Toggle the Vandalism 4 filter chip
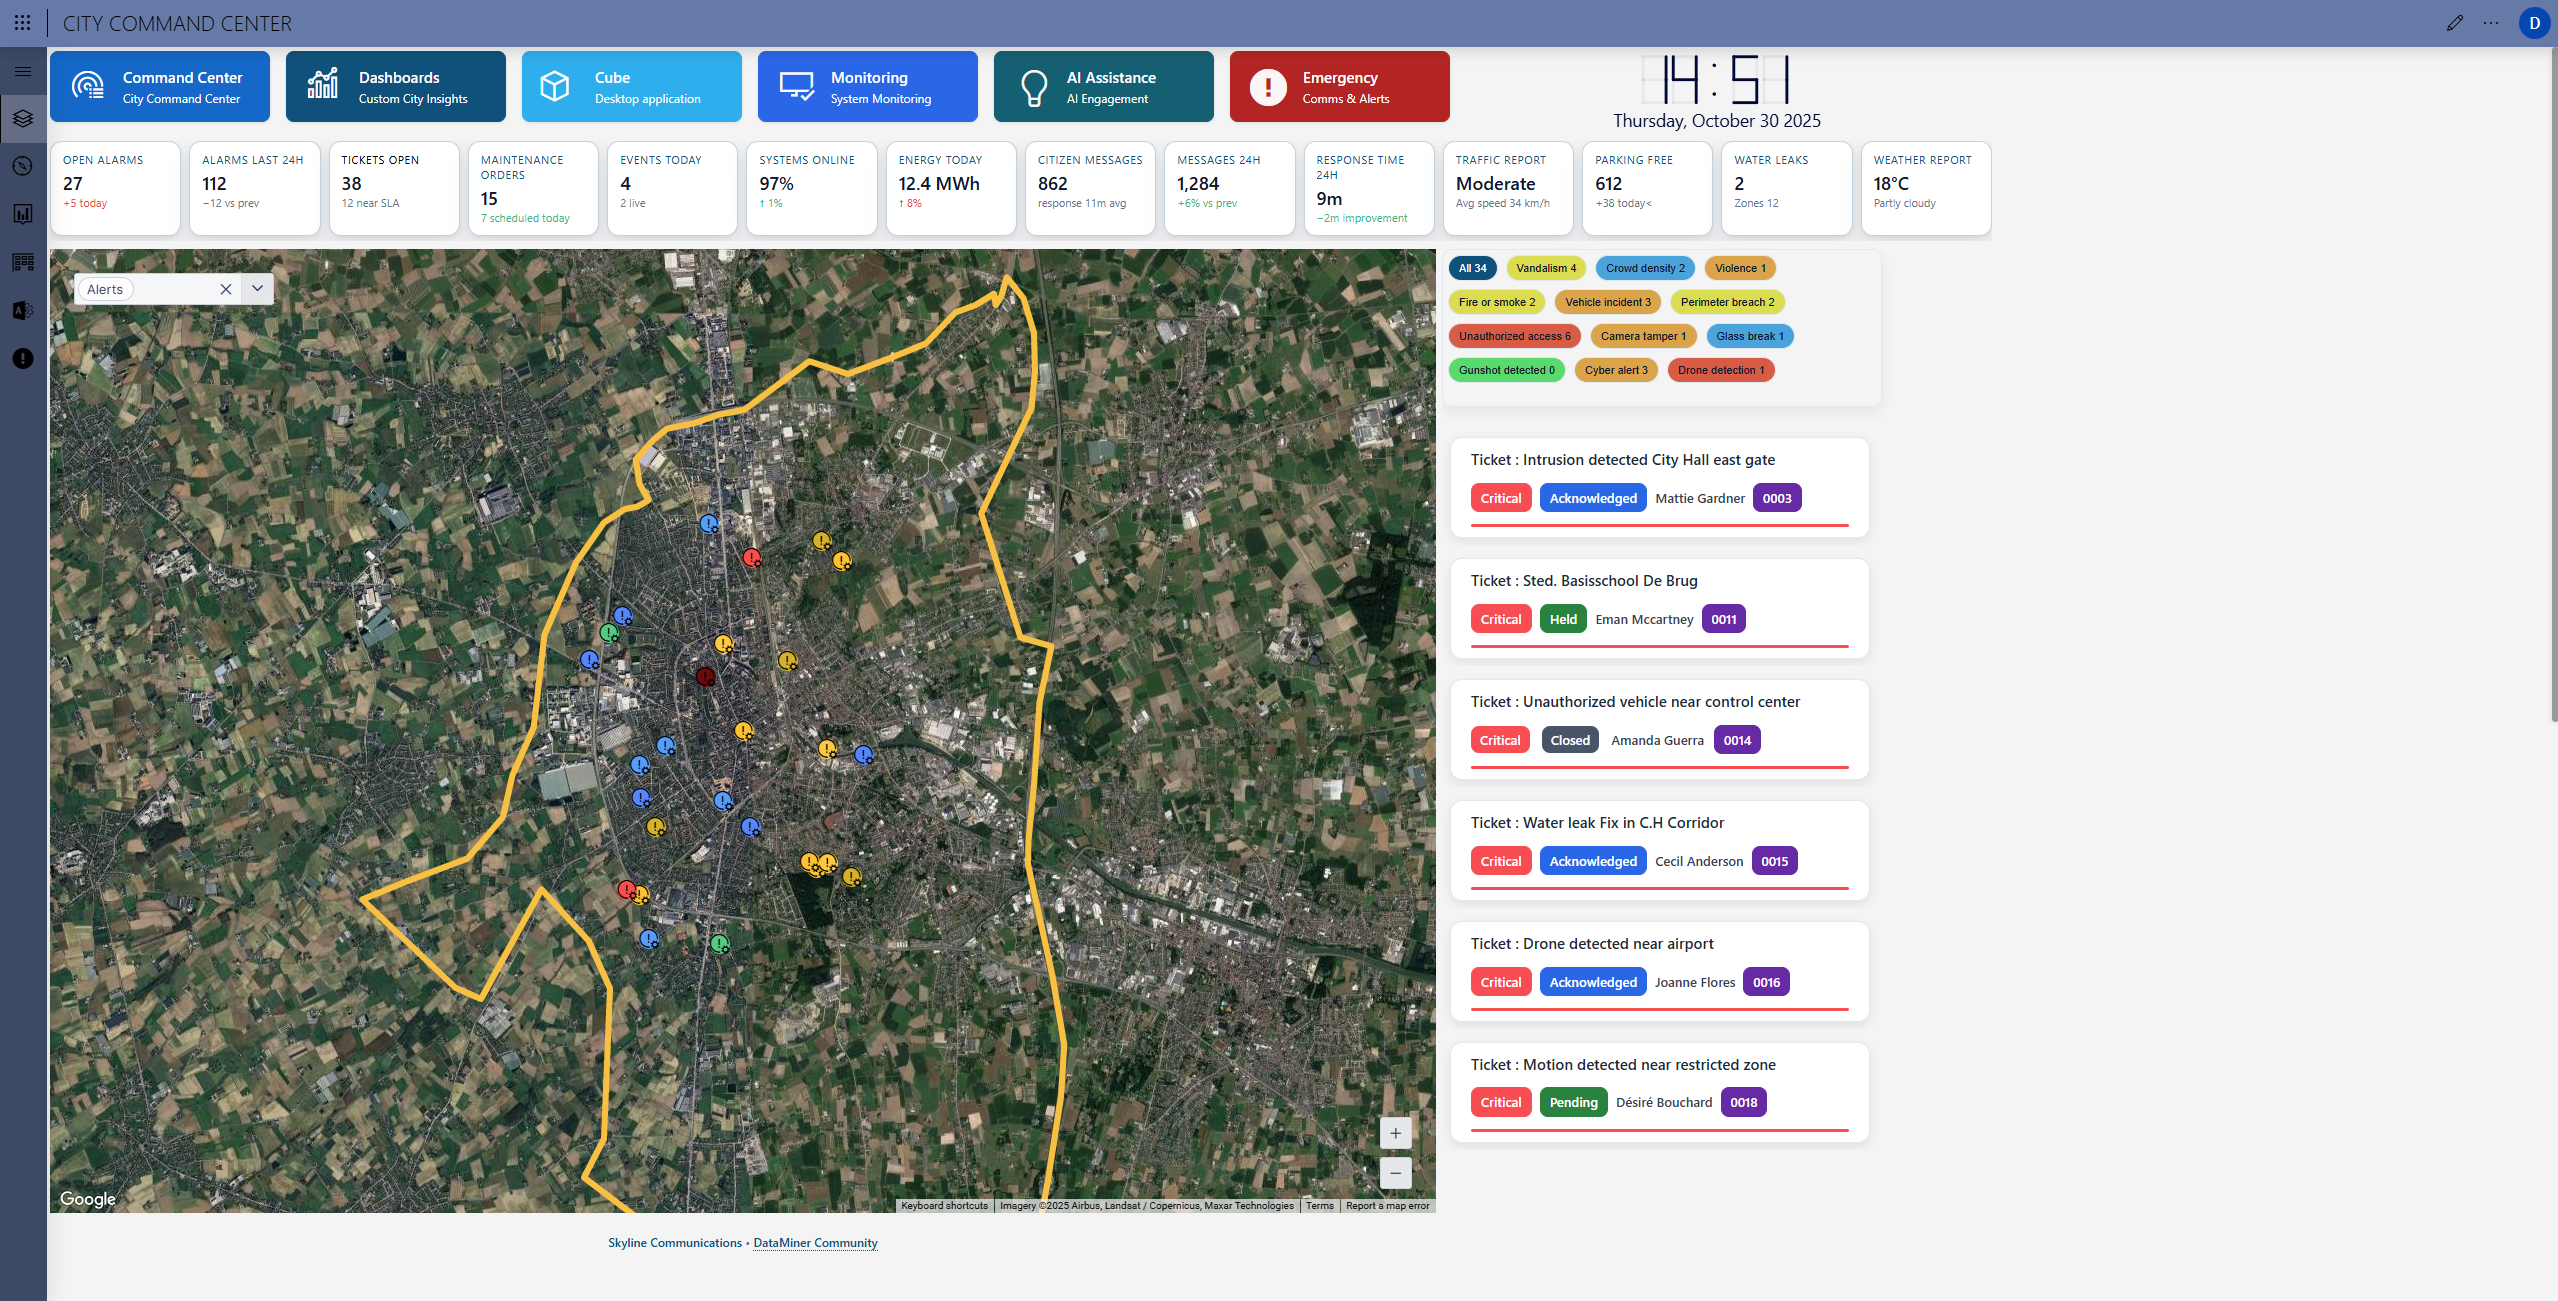 1545,268
